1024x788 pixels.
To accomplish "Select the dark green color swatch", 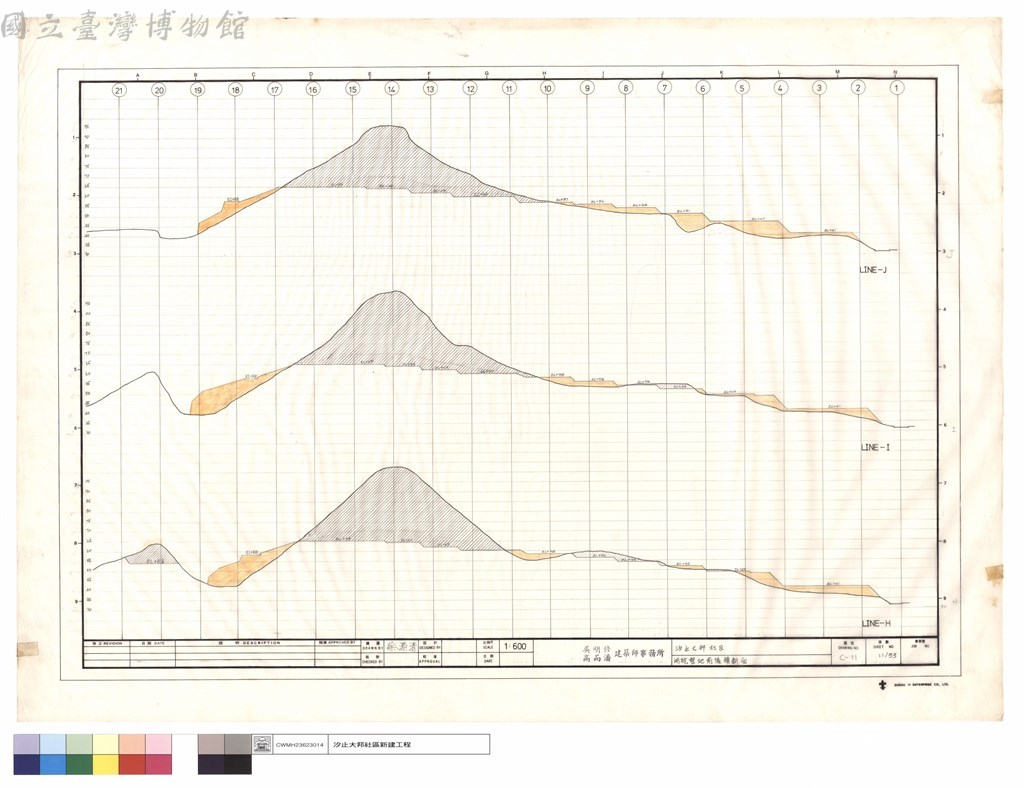I will 79,764.
